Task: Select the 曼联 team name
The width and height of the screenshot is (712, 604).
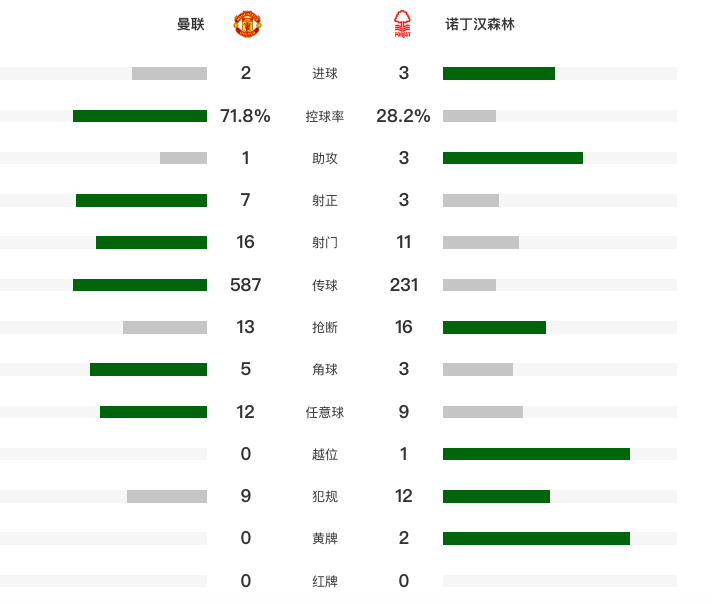Action: click(x=191, y=24)
